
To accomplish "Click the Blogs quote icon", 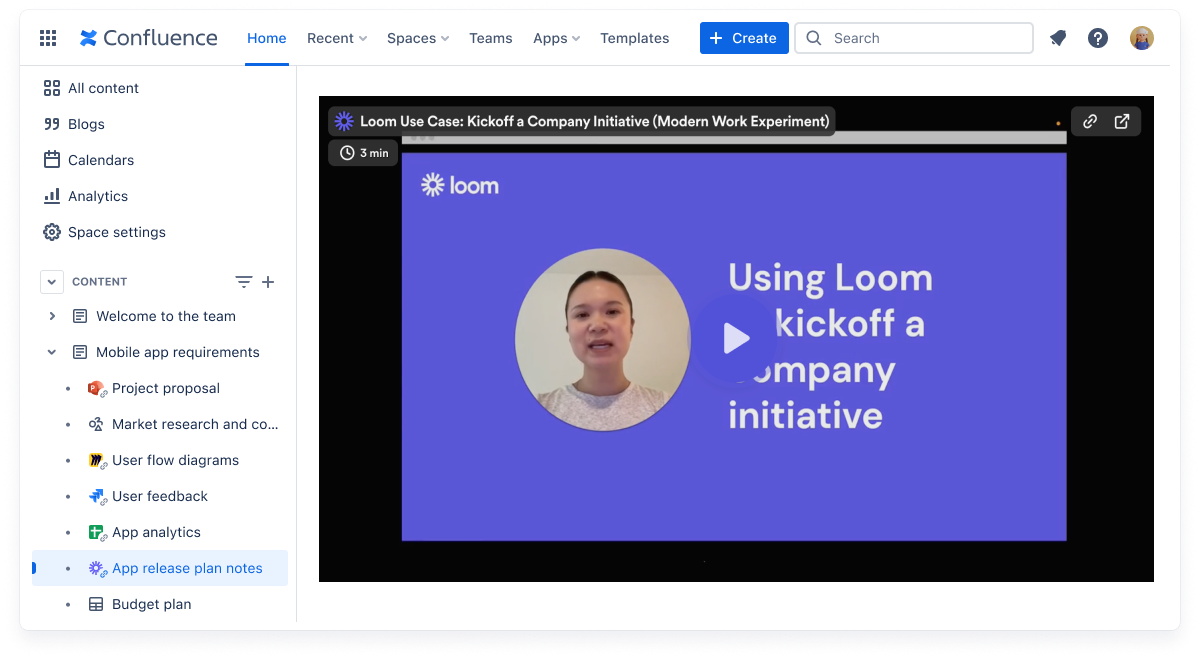I will point(52,124).
